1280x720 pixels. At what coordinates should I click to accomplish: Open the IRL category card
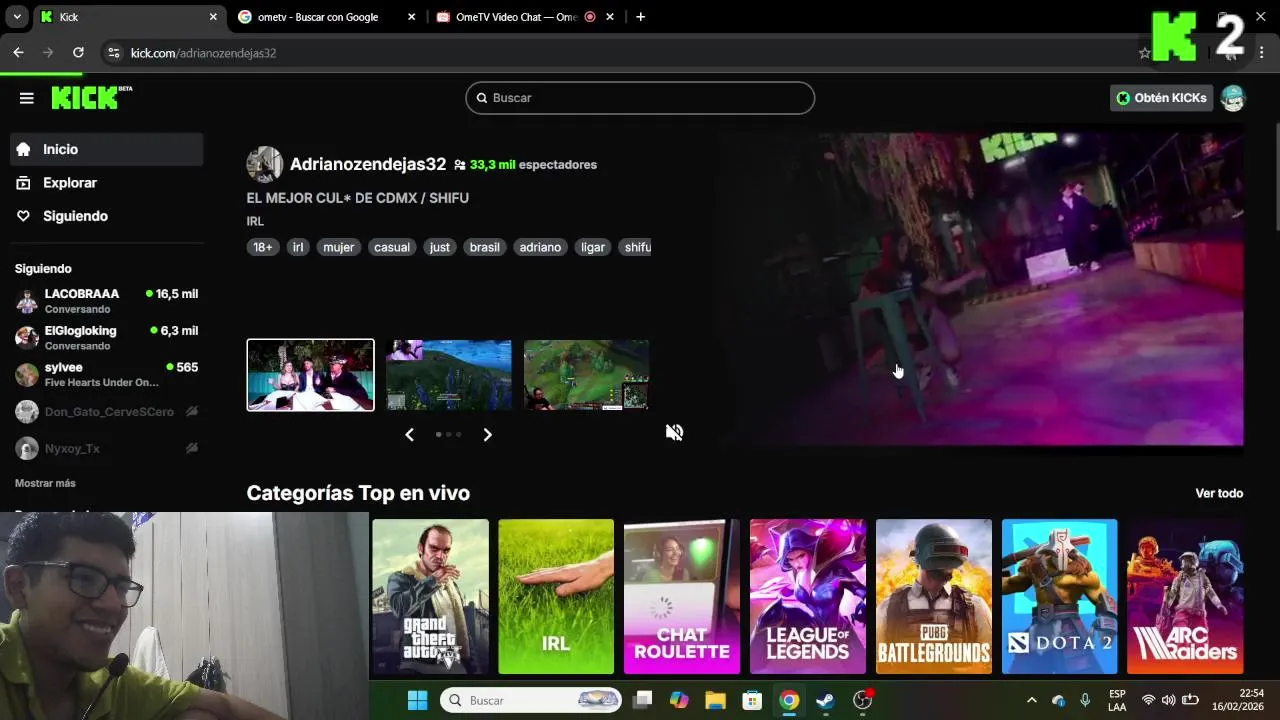coord(556,596)
